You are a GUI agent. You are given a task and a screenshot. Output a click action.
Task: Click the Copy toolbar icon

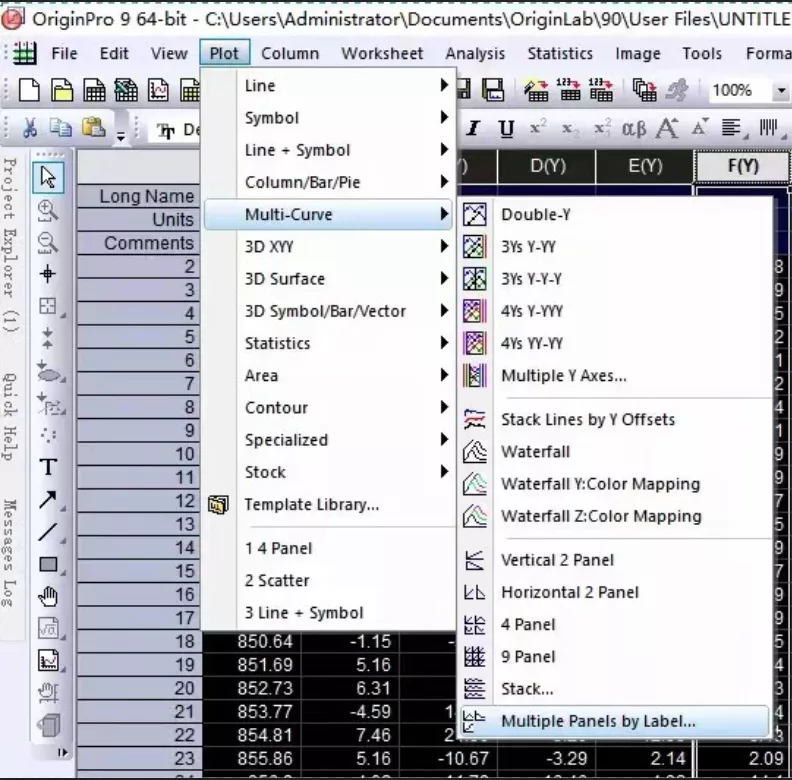tap(61, 128)
